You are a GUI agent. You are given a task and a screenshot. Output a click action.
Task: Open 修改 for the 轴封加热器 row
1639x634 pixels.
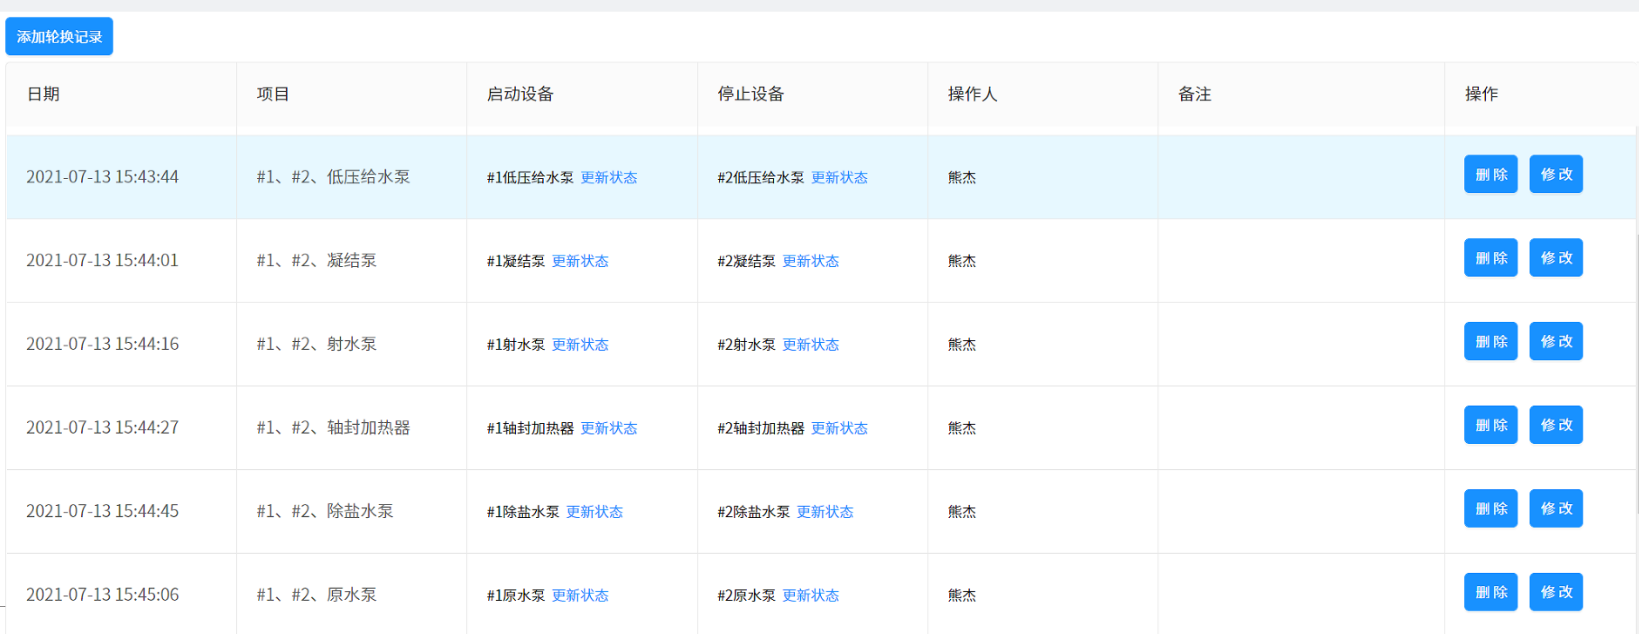(x=1555, y=425)
